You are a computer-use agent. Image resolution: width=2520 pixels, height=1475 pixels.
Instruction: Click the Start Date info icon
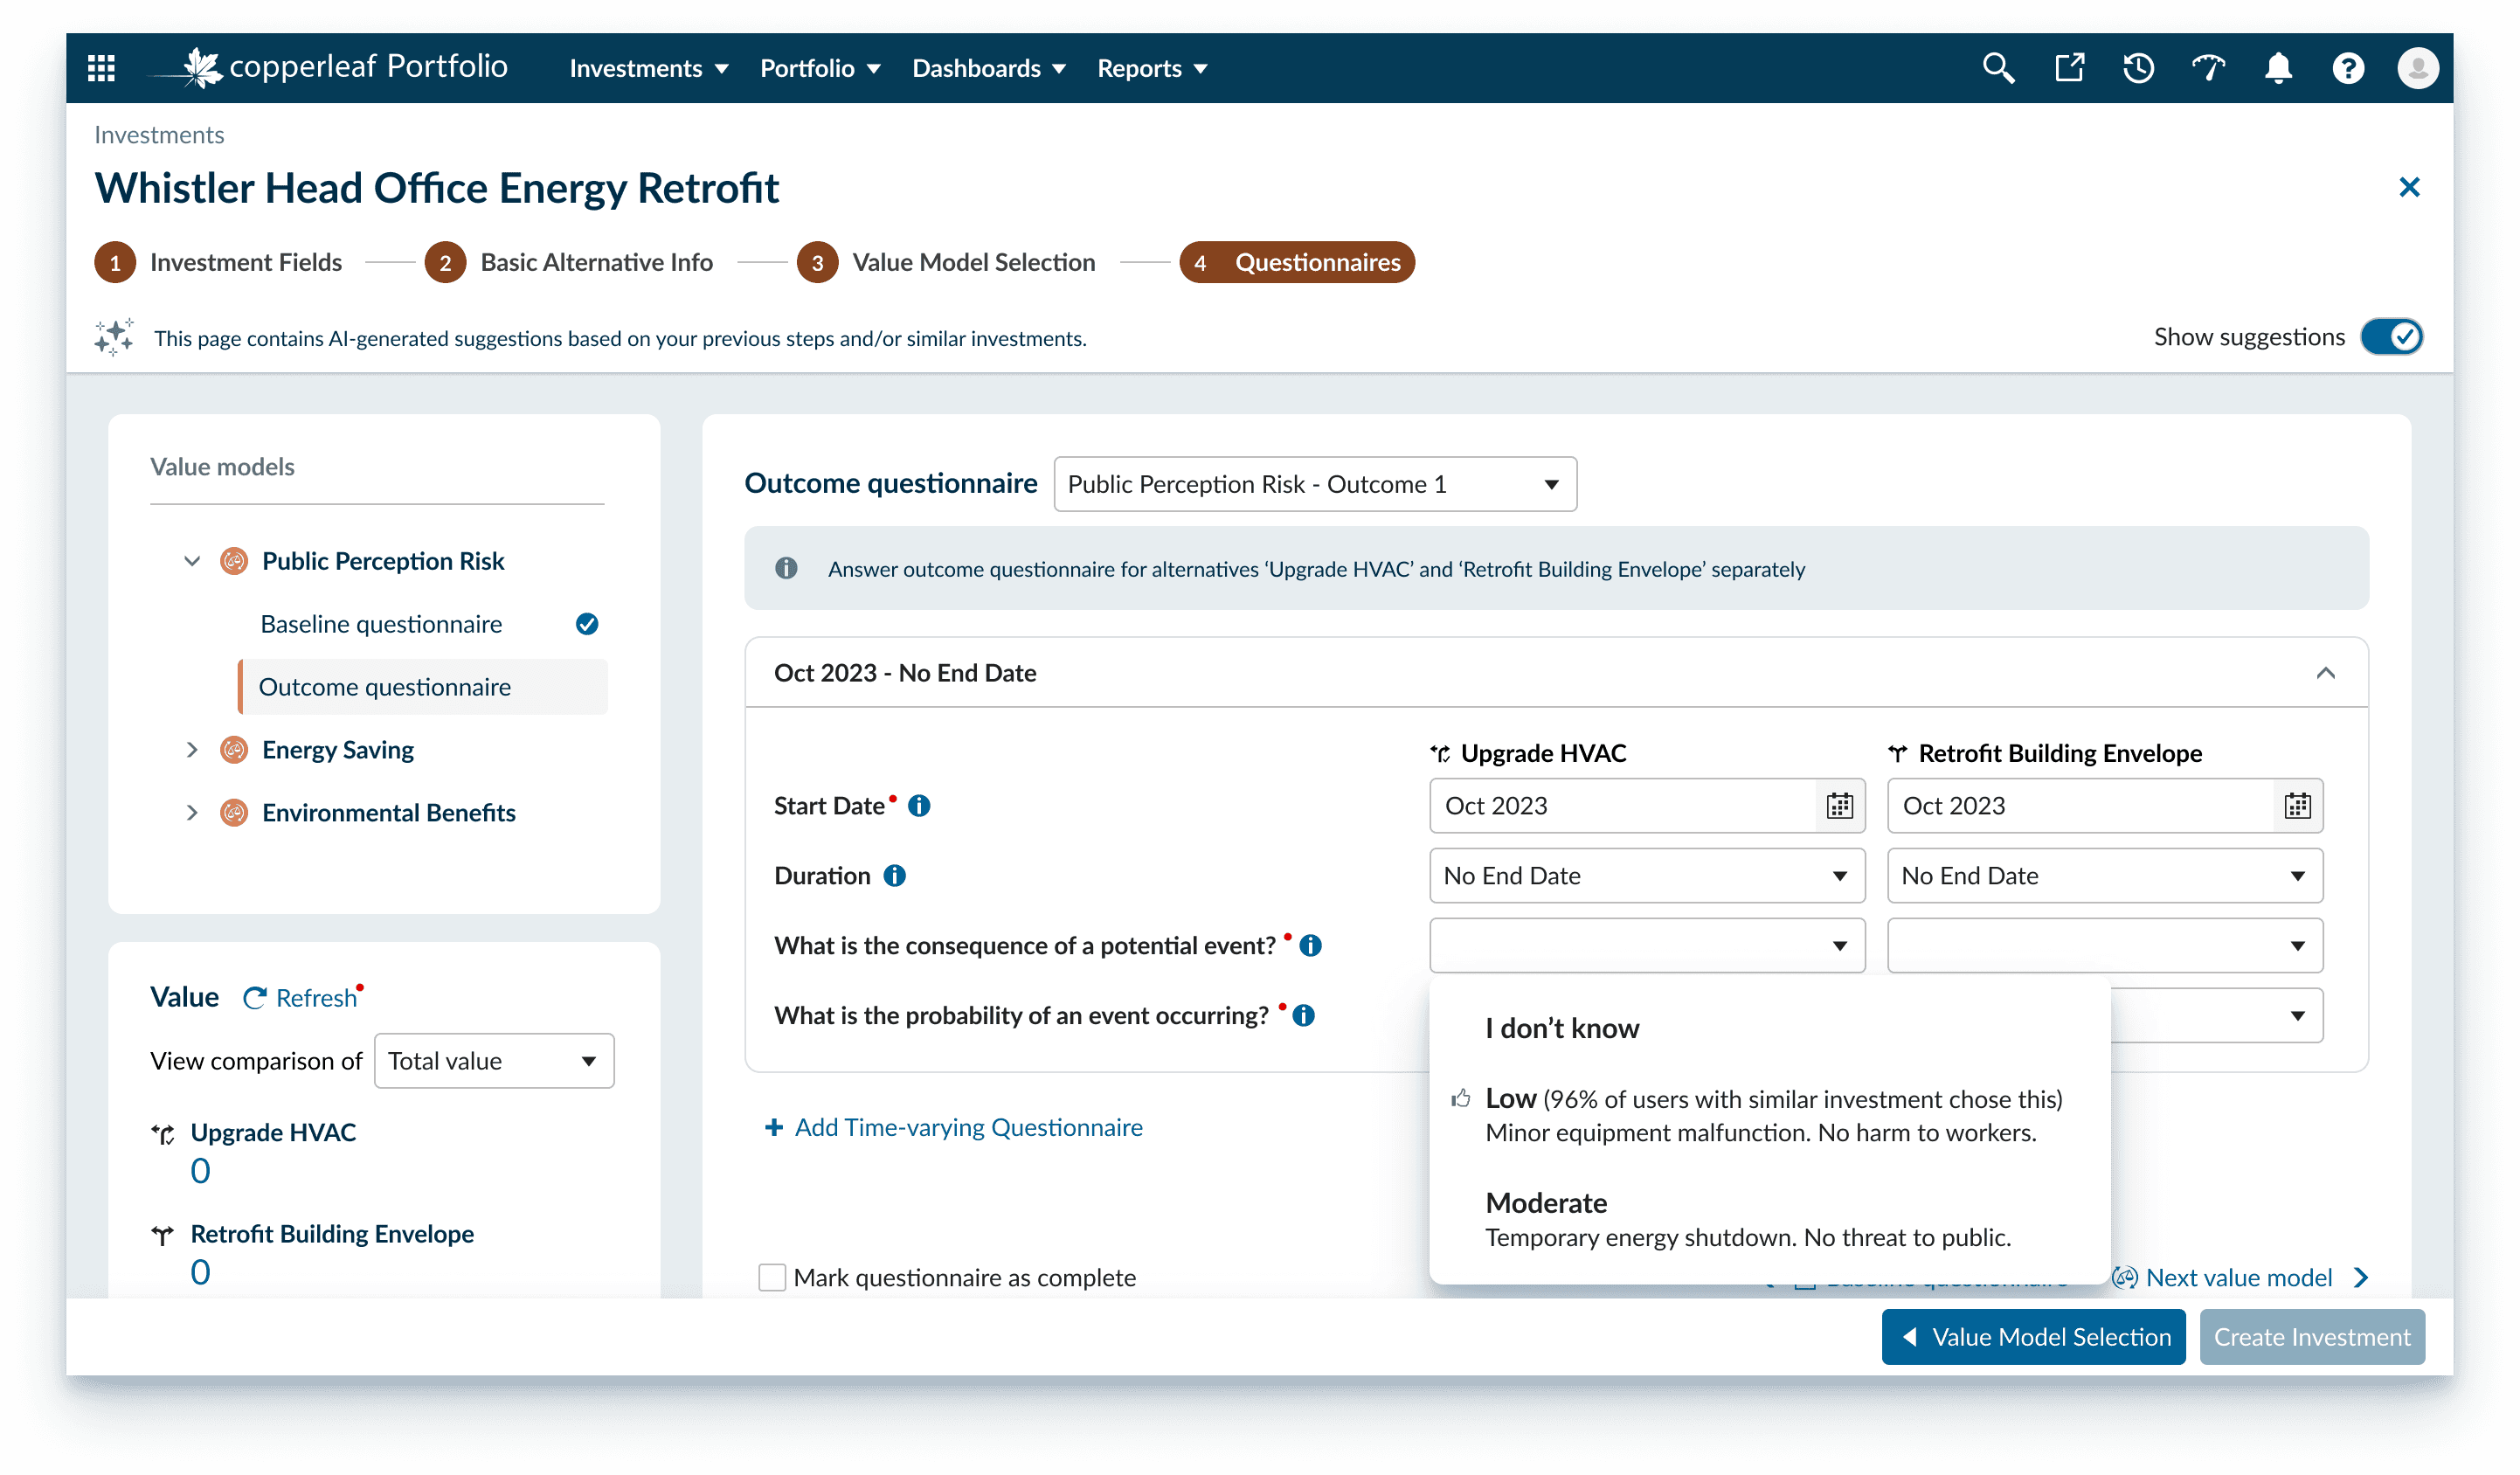(919, 806)
